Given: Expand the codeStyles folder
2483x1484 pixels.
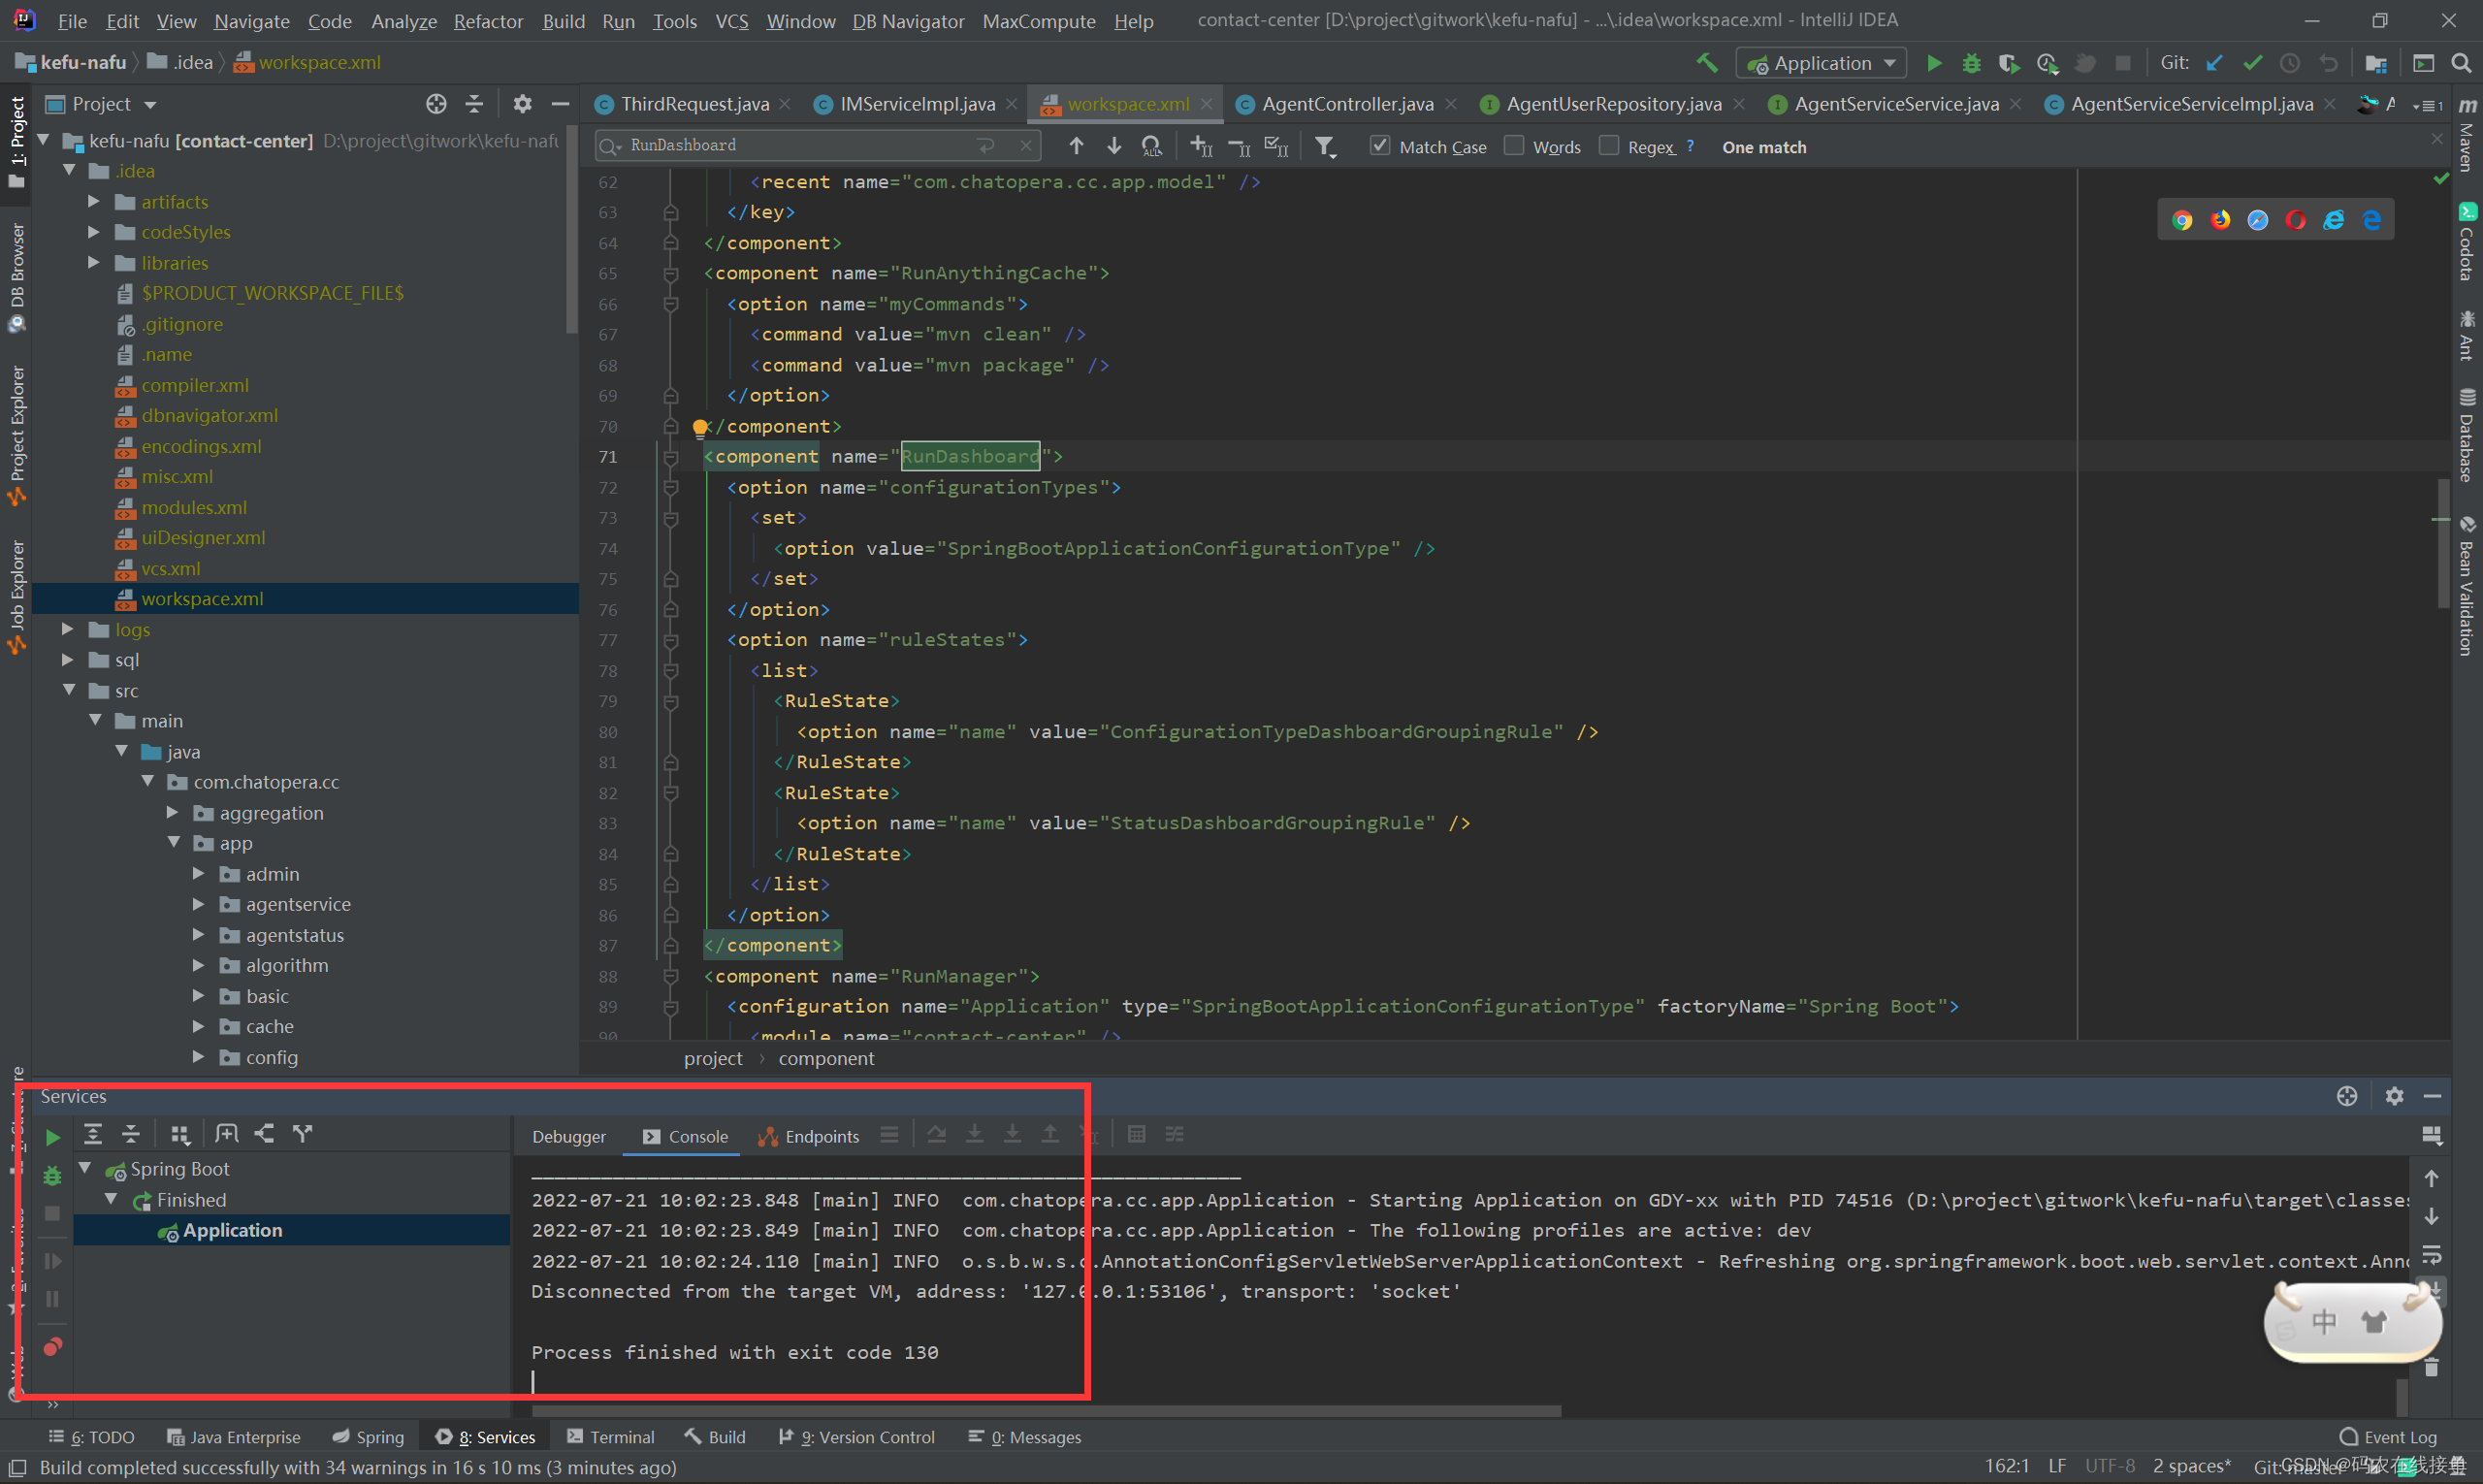Looking at the screenshot, I should coord(94,232).
